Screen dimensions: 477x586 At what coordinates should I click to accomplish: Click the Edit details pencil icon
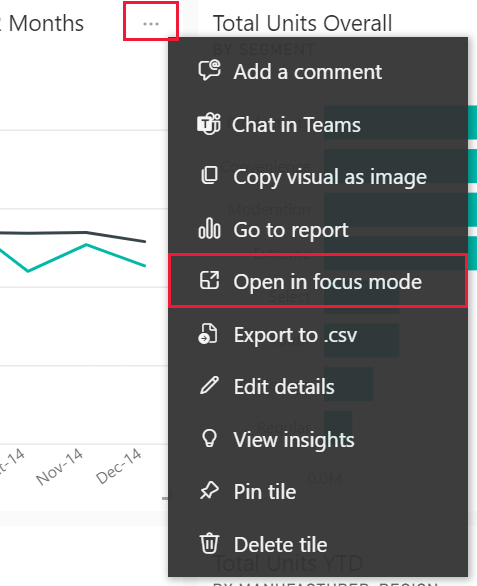[209, 385]
